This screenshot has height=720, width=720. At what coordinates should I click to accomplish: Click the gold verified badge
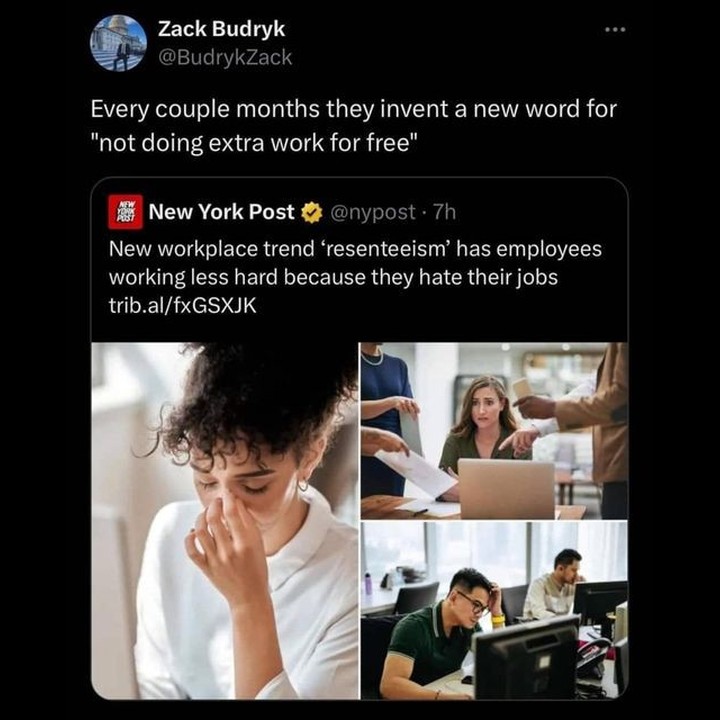click(x=312, y=212)
